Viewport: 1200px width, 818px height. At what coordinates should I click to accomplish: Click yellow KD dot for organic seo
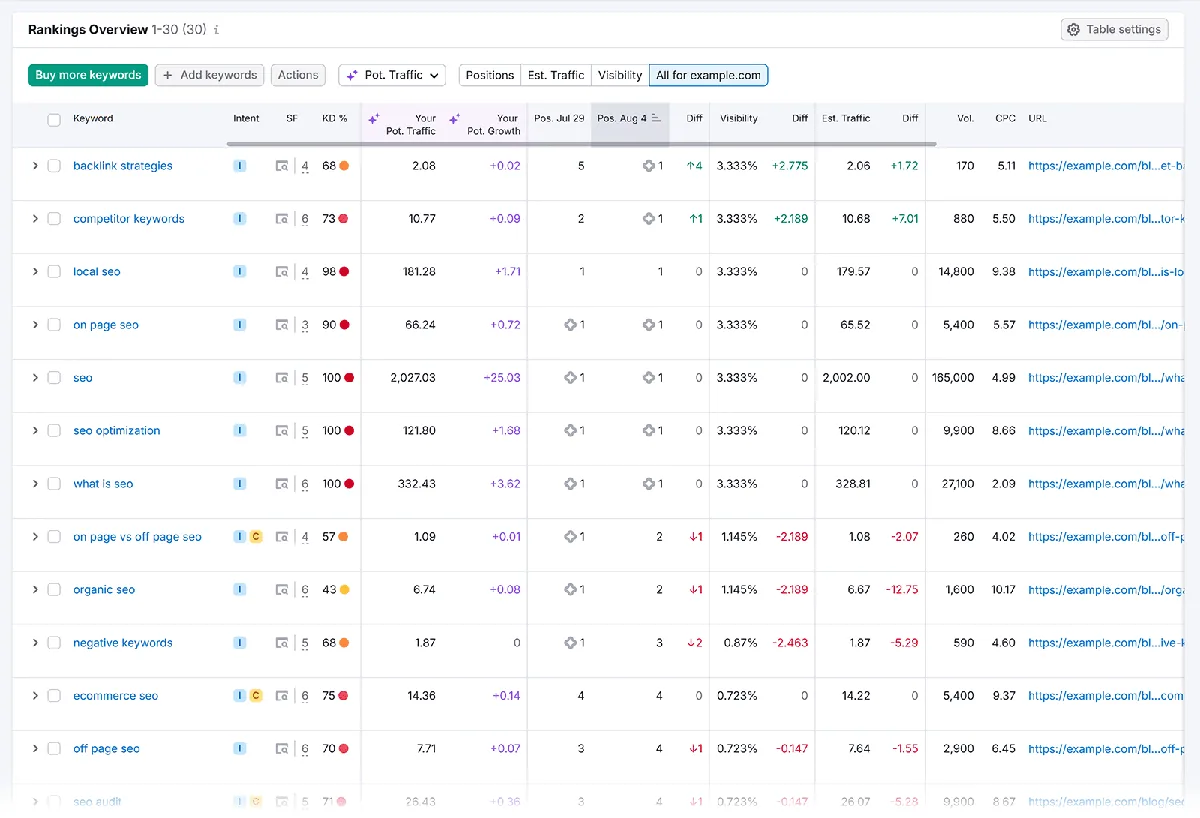tap(344, 590)
